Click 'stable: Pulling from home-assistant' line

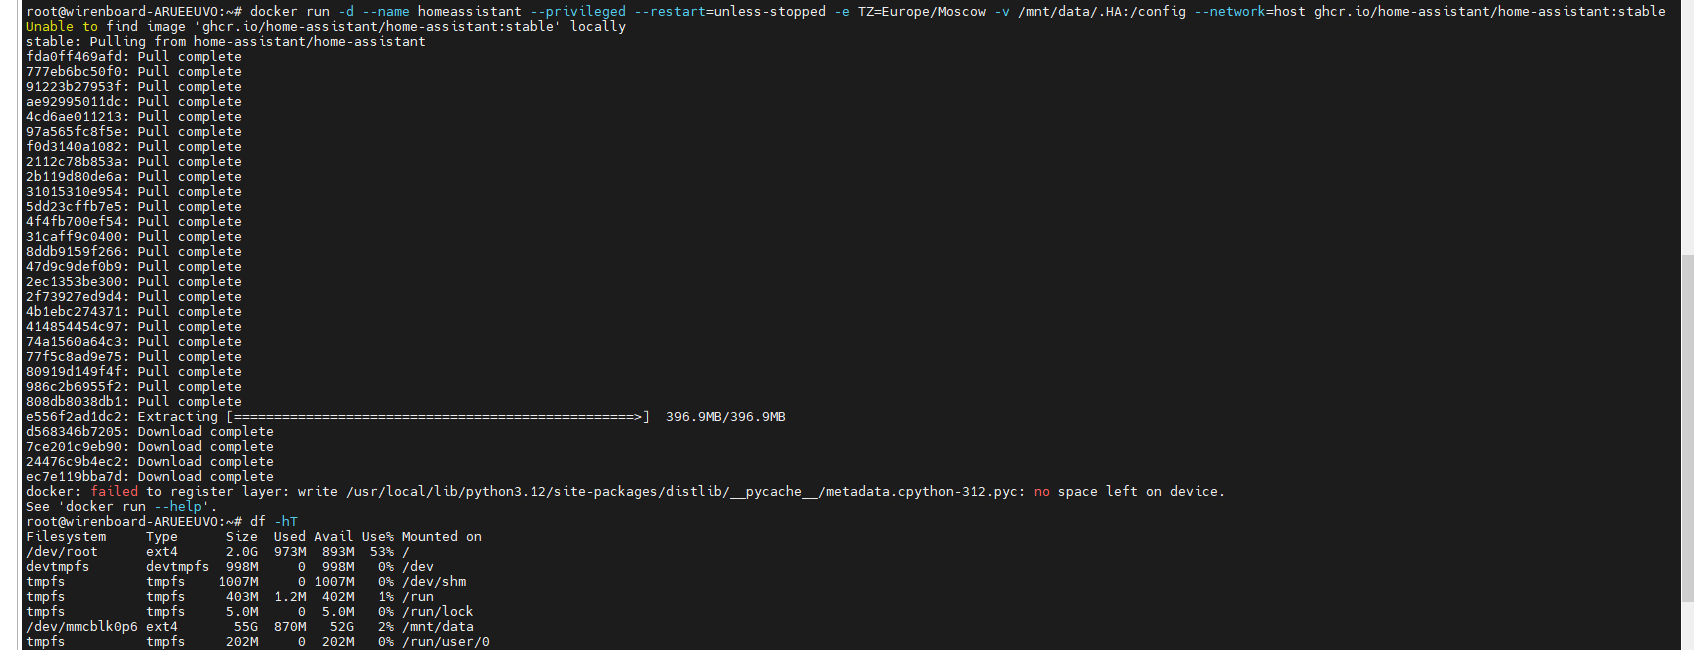[226, 42]
